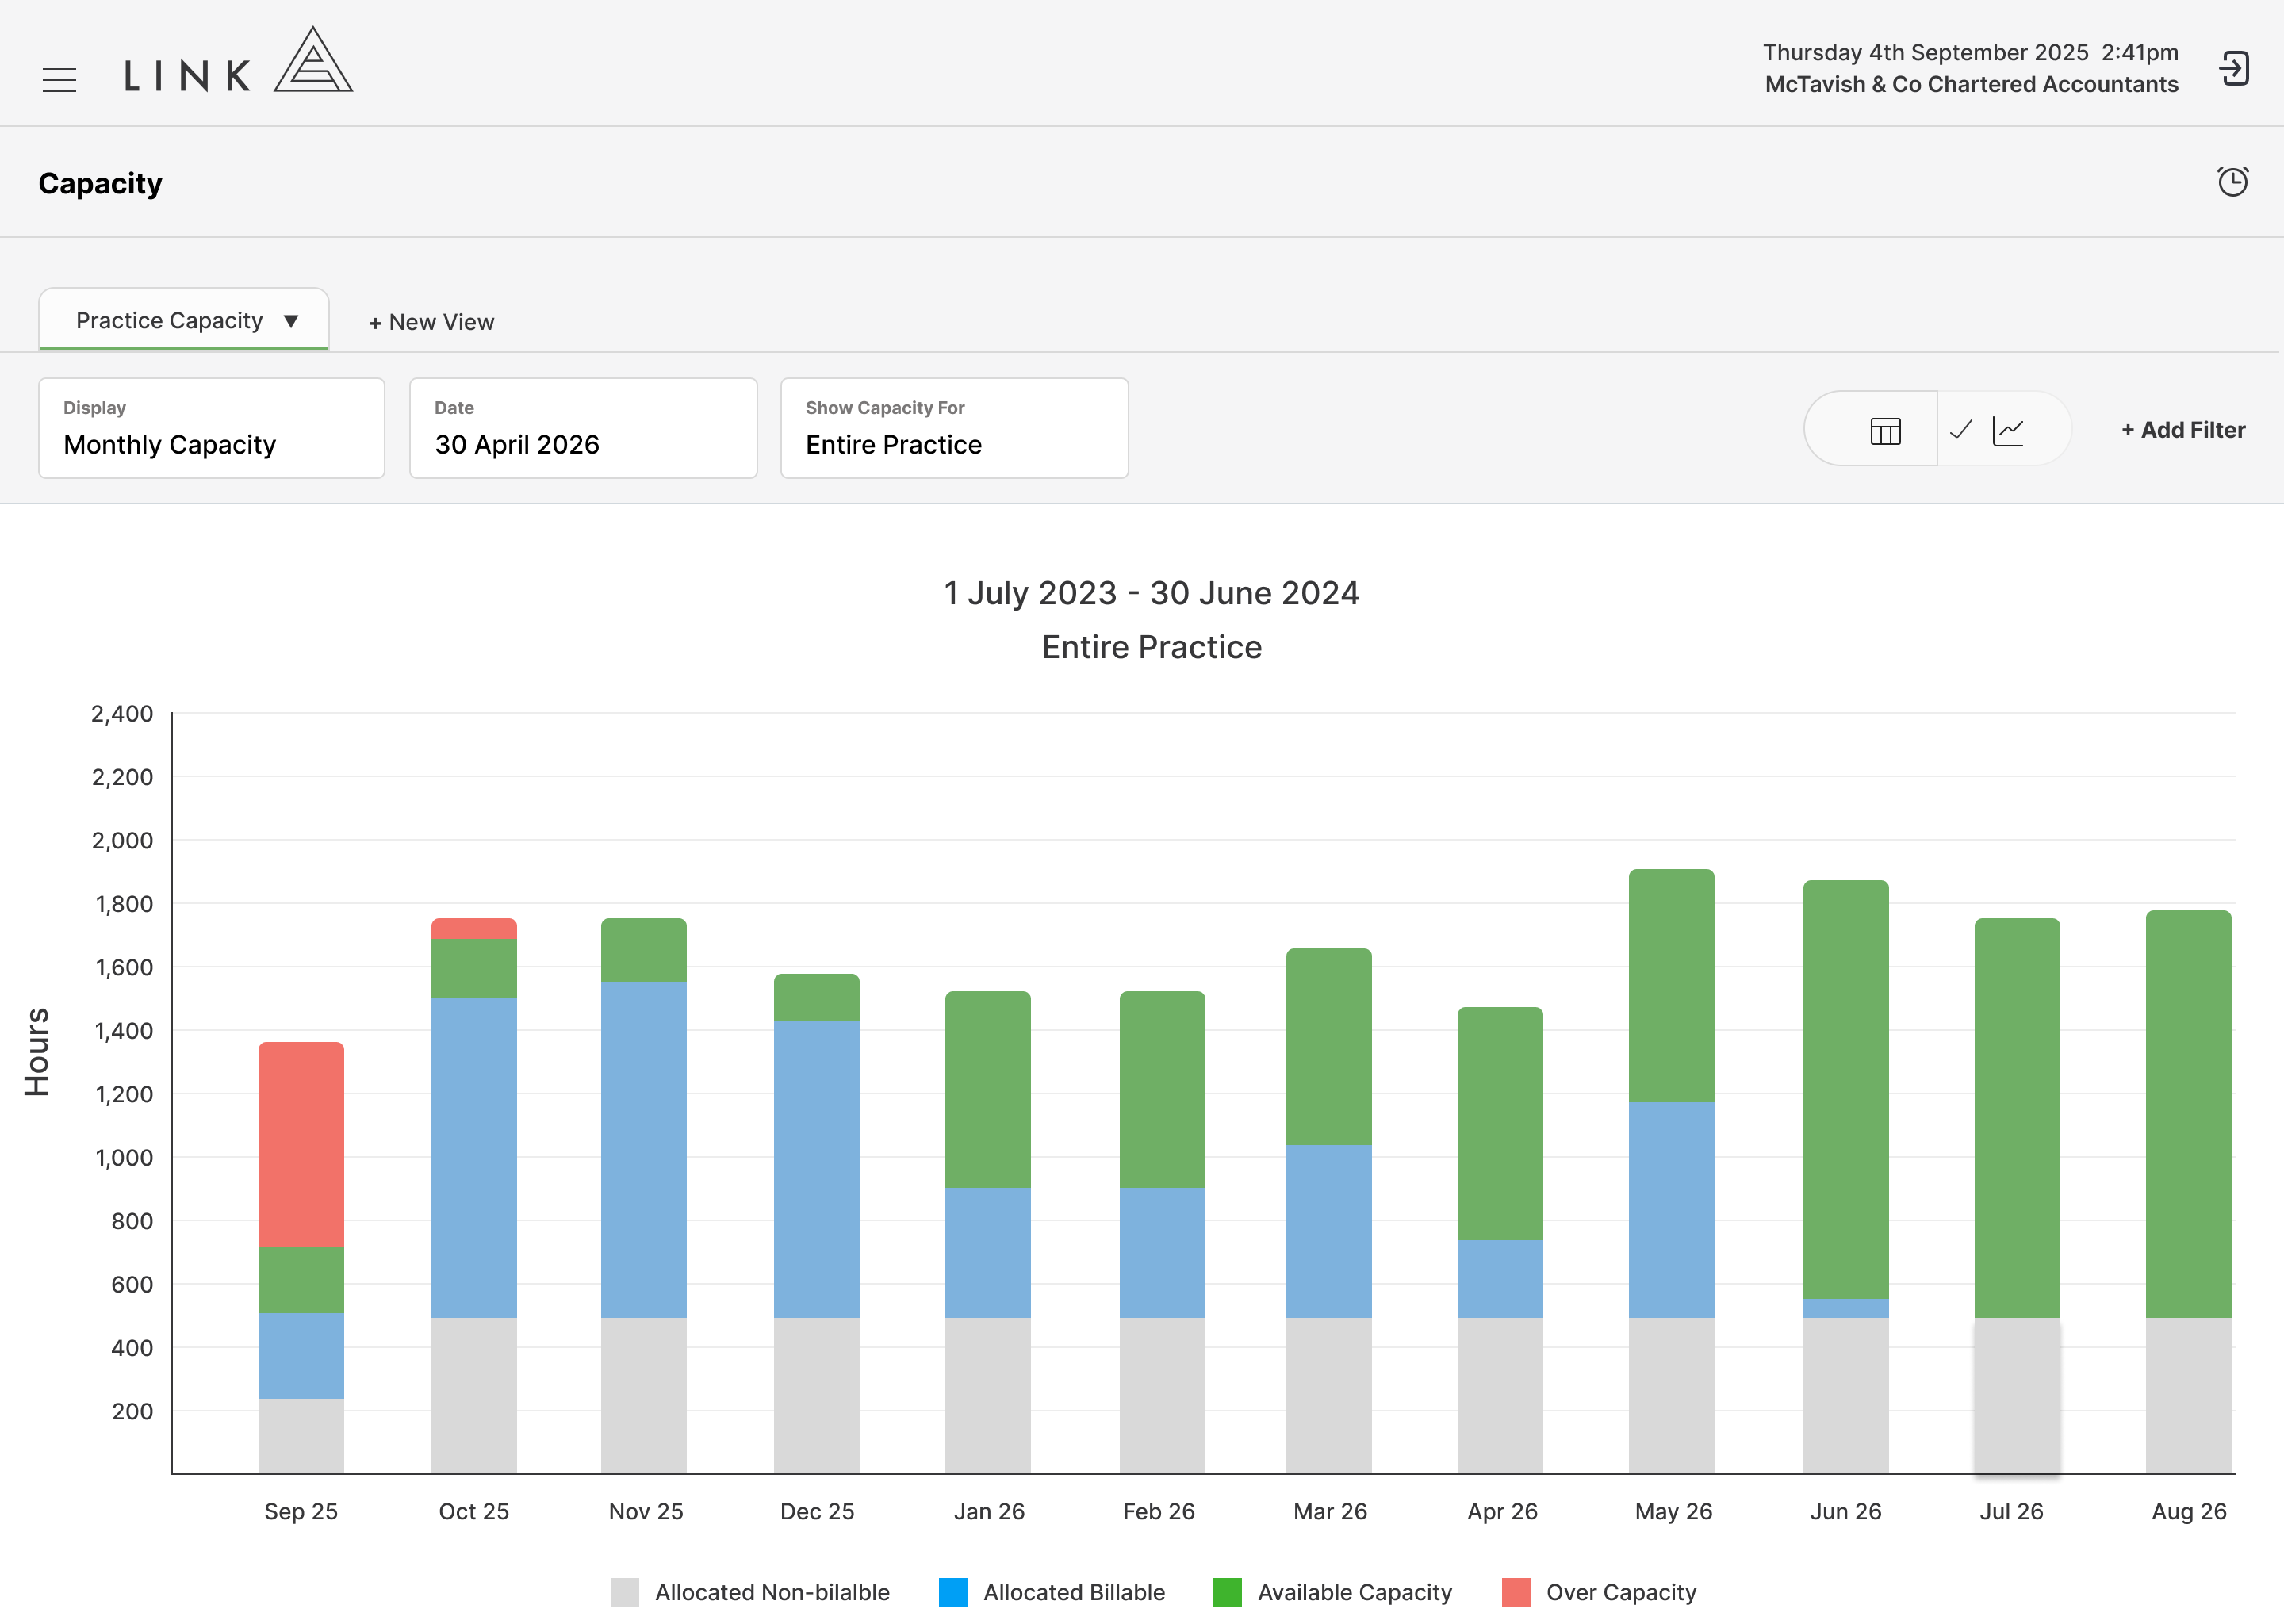Open the Display Monthly Capacity dropdown
This screenshot has width=2284, height=1624.
click(x=212, y=428)
